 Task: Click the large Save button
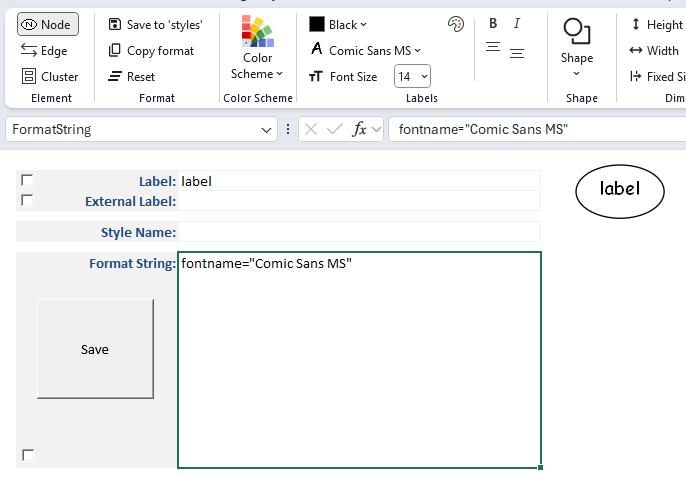[x=95, y=349]
